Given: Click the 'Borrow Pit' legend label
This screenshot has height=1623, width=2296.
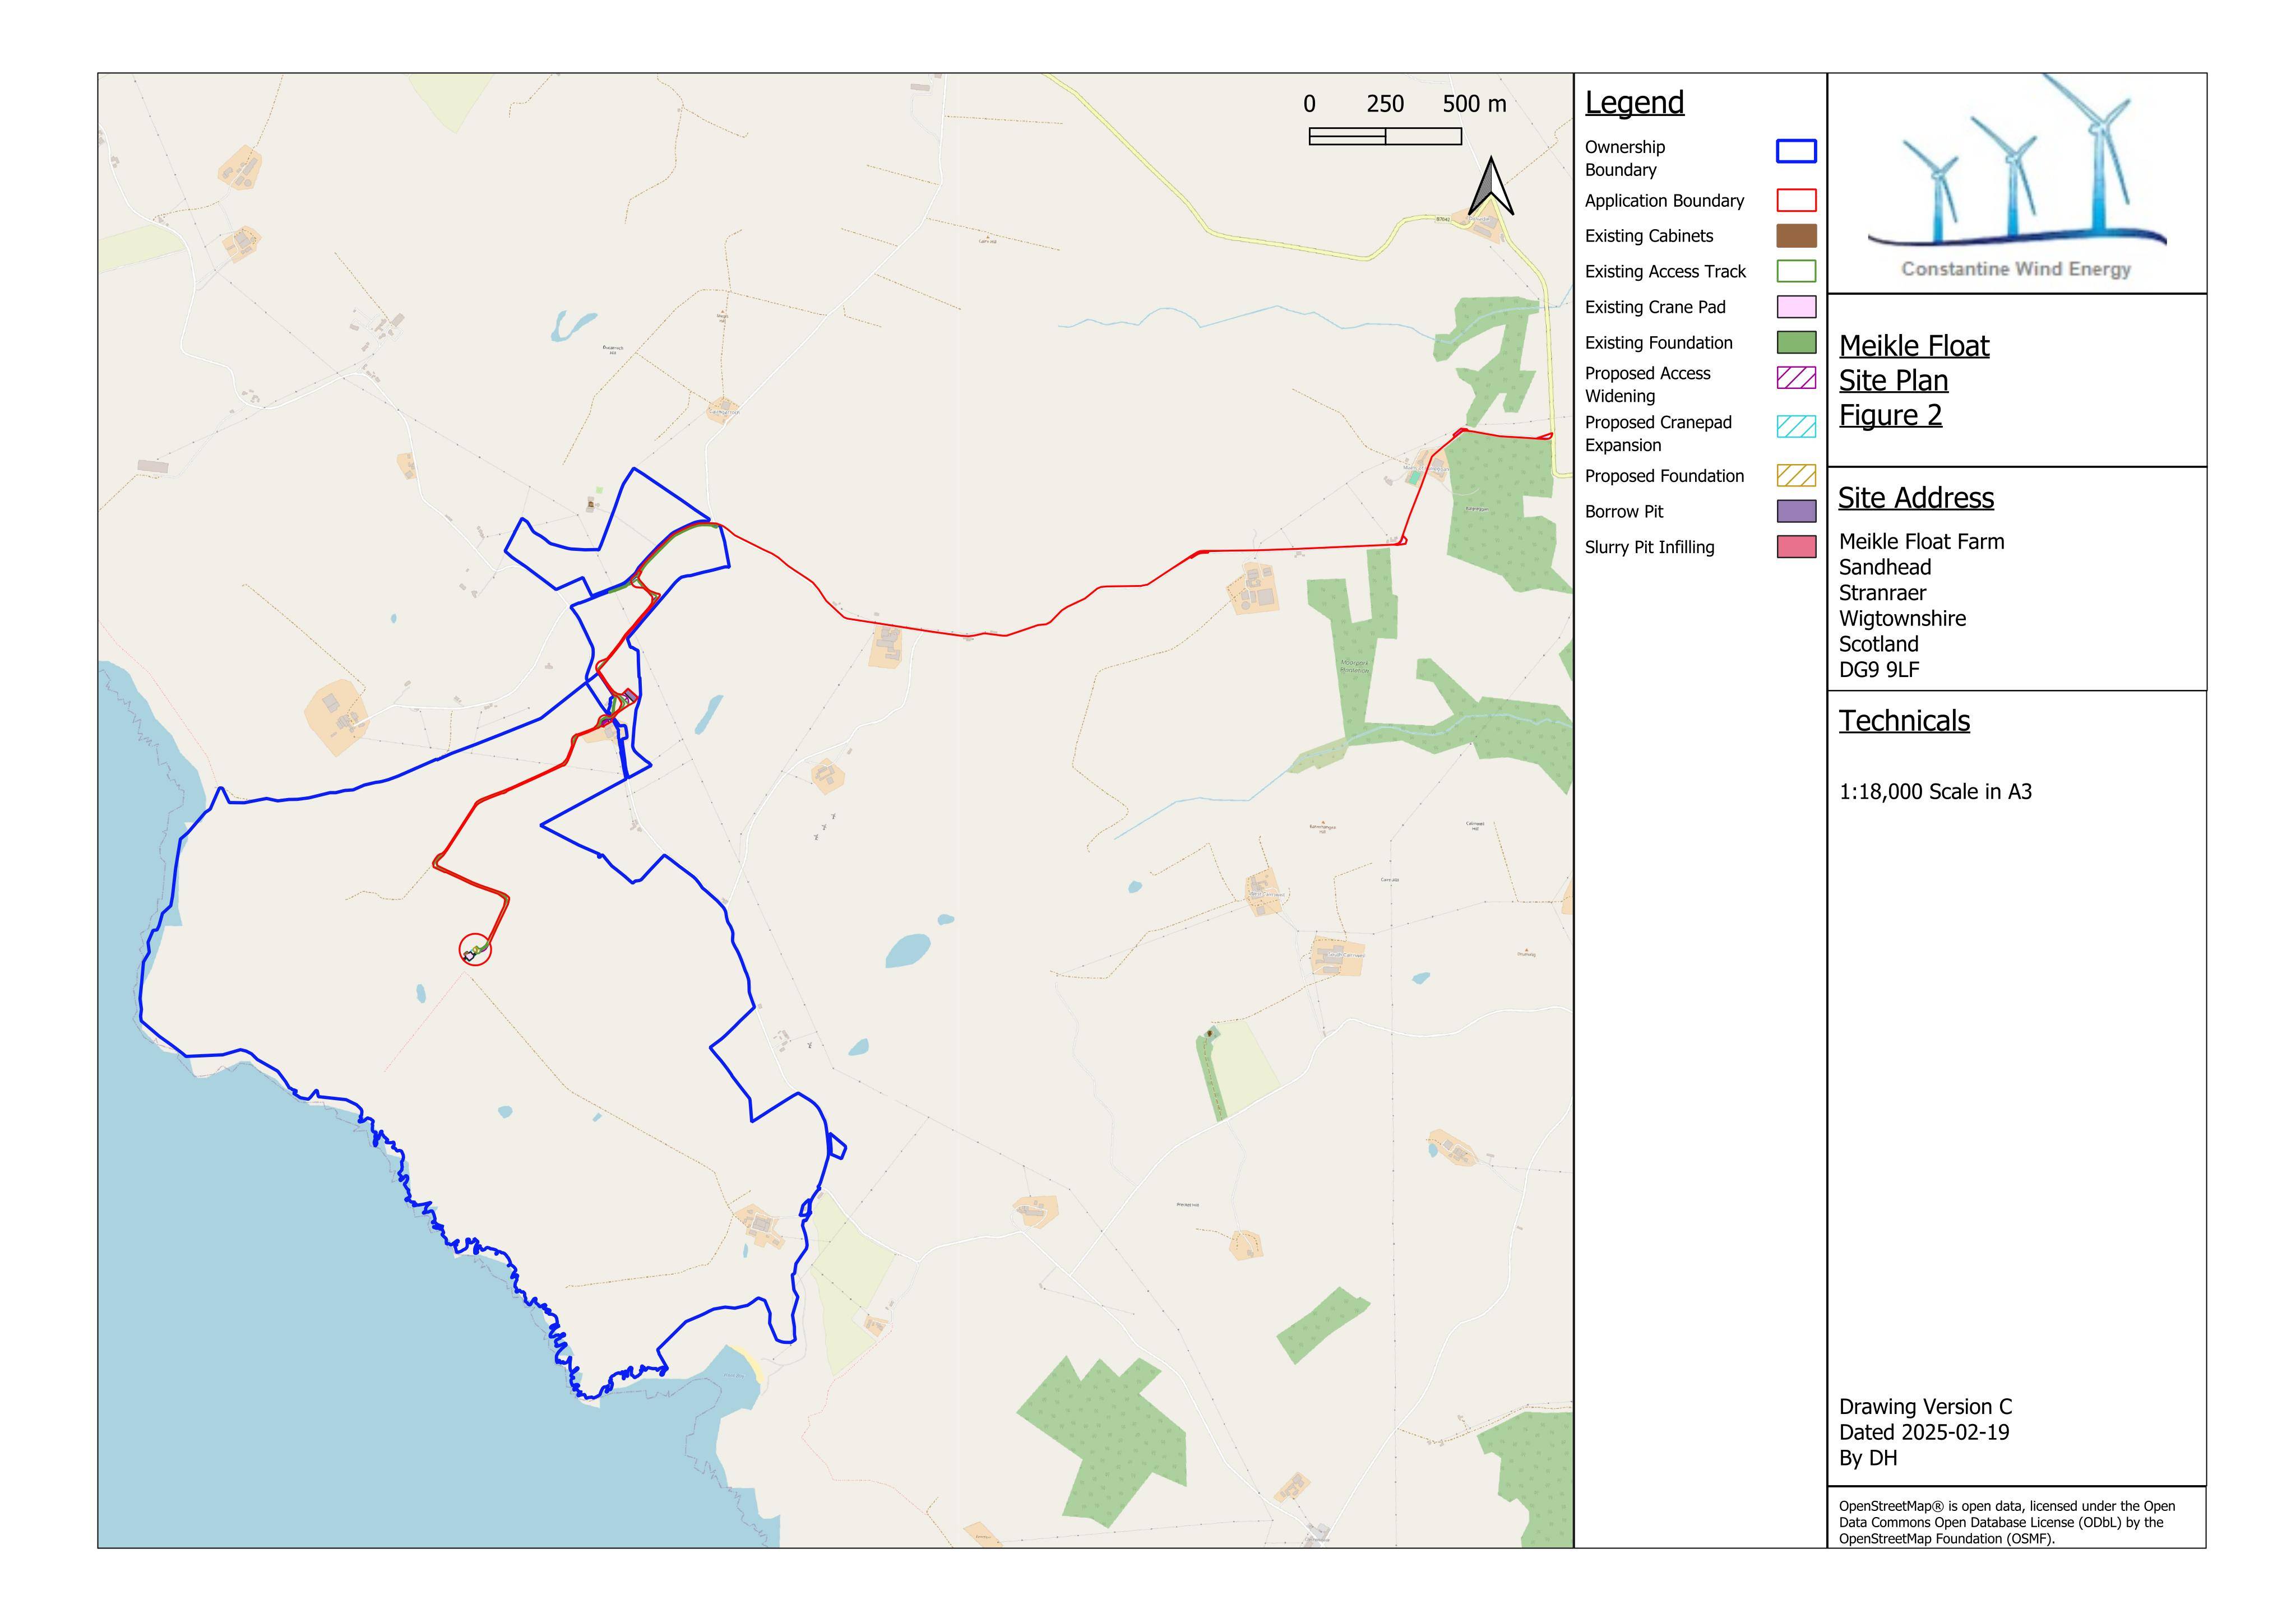Looking at the screenshot, I should coord(1624,512).
